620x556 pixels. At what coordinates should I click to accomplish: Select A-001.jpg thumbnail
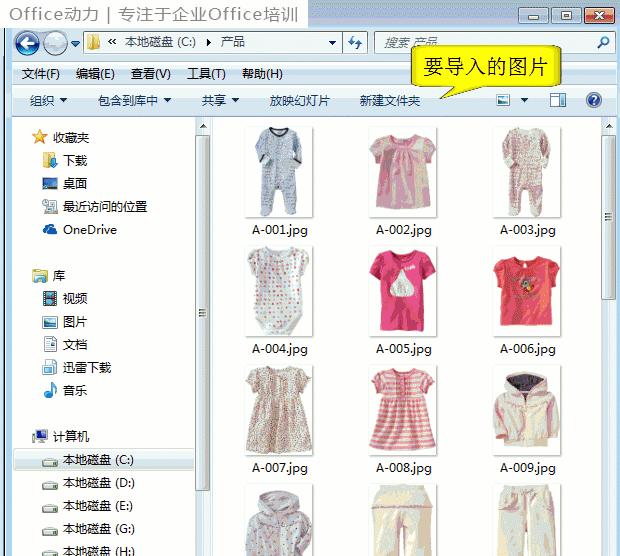pos(279,172)
